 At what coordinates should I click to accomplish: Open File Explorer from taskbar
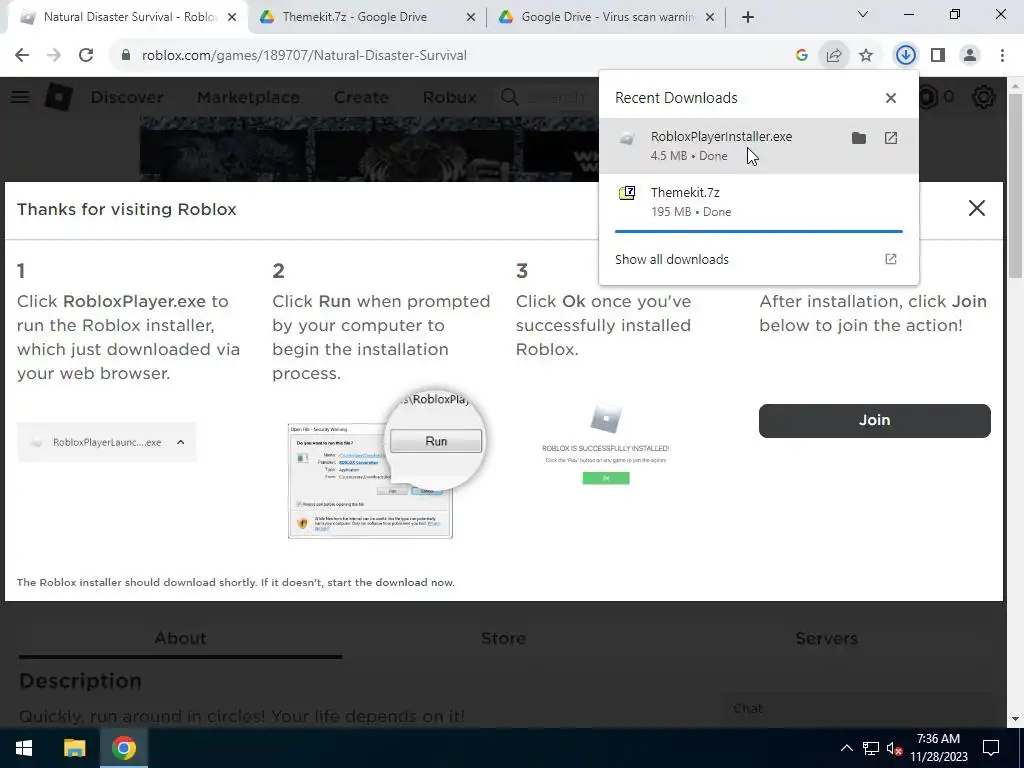coord(74,748)
